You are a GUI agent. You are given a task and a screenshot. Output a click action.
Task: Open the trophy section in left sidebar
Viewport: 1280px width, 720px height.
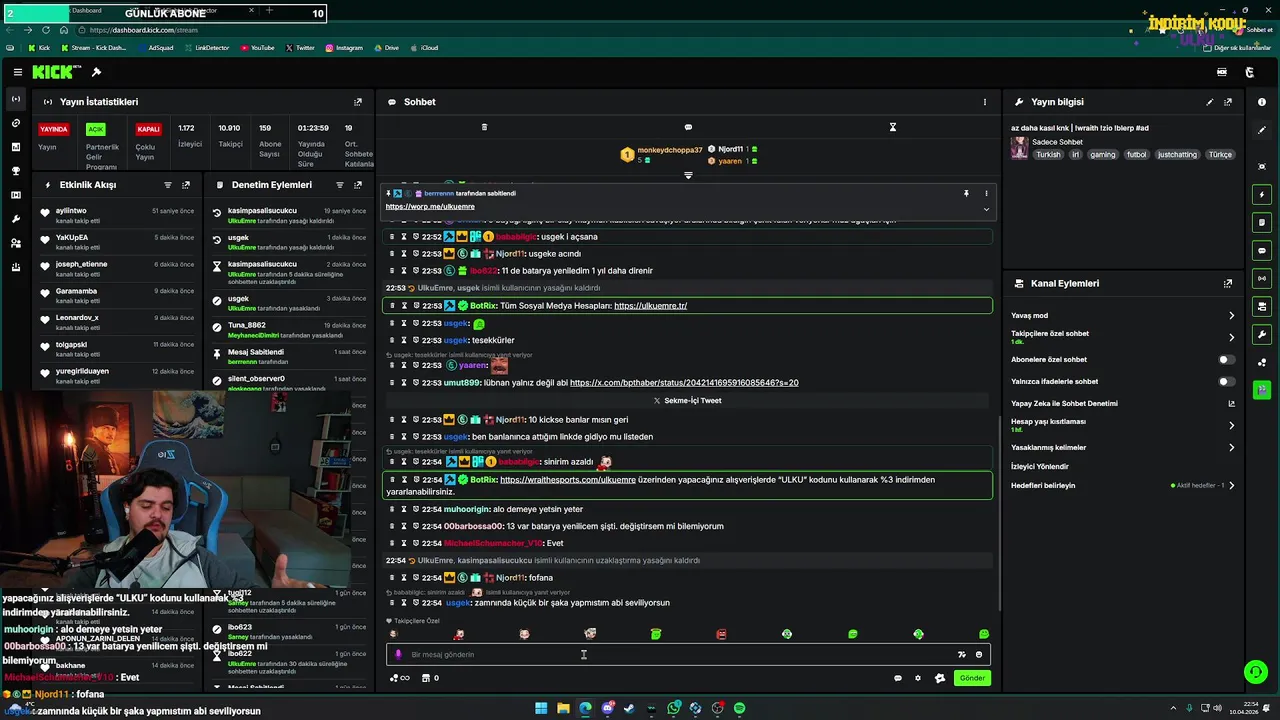[x=15, y=171]
